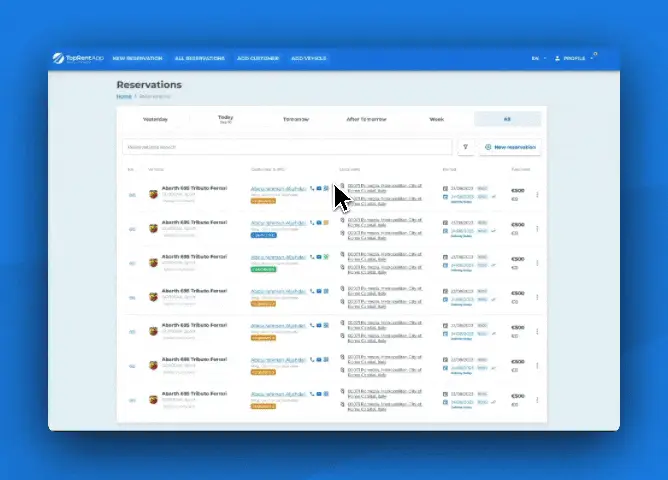Click the calendar icon in the first row's Period column
The width and height of the screenshot is (668, 480).
(445, 187)
